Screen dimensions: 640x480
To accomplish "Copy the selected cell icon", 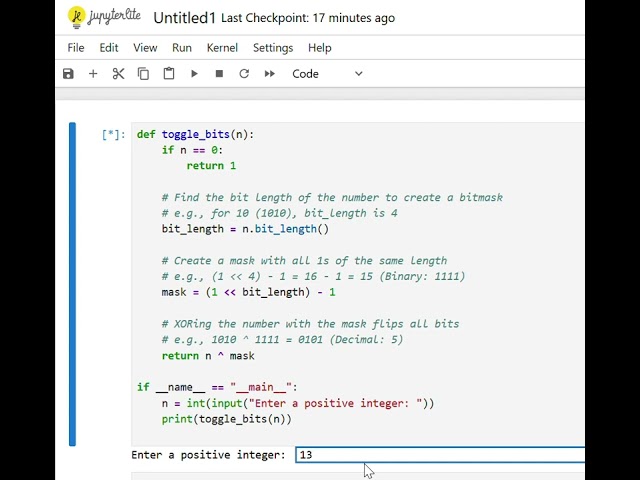I will (x=143, y=74).
